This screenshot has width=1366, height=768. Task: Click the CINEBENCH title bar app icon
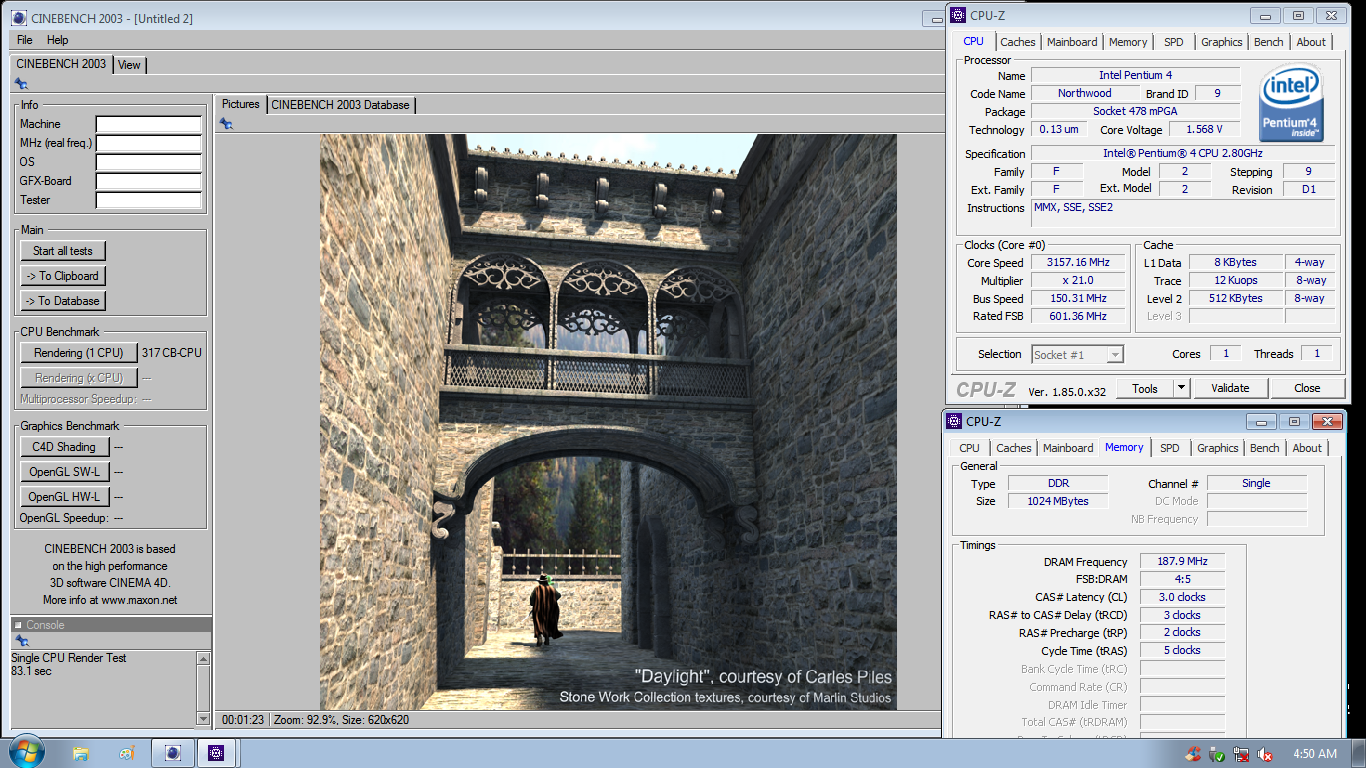tap(19, 18)
